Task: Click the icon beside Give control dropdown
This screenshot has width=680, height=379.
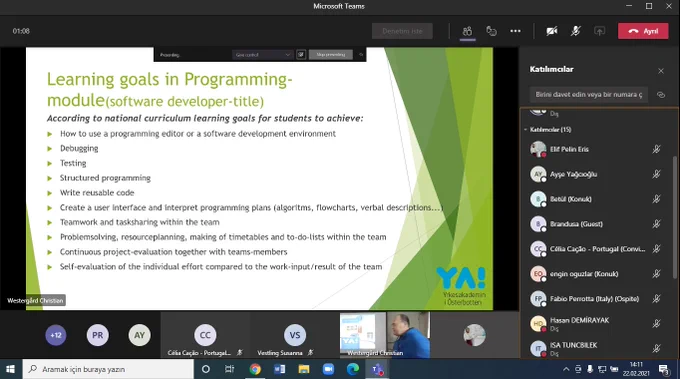Action: [x=301, y=55]
